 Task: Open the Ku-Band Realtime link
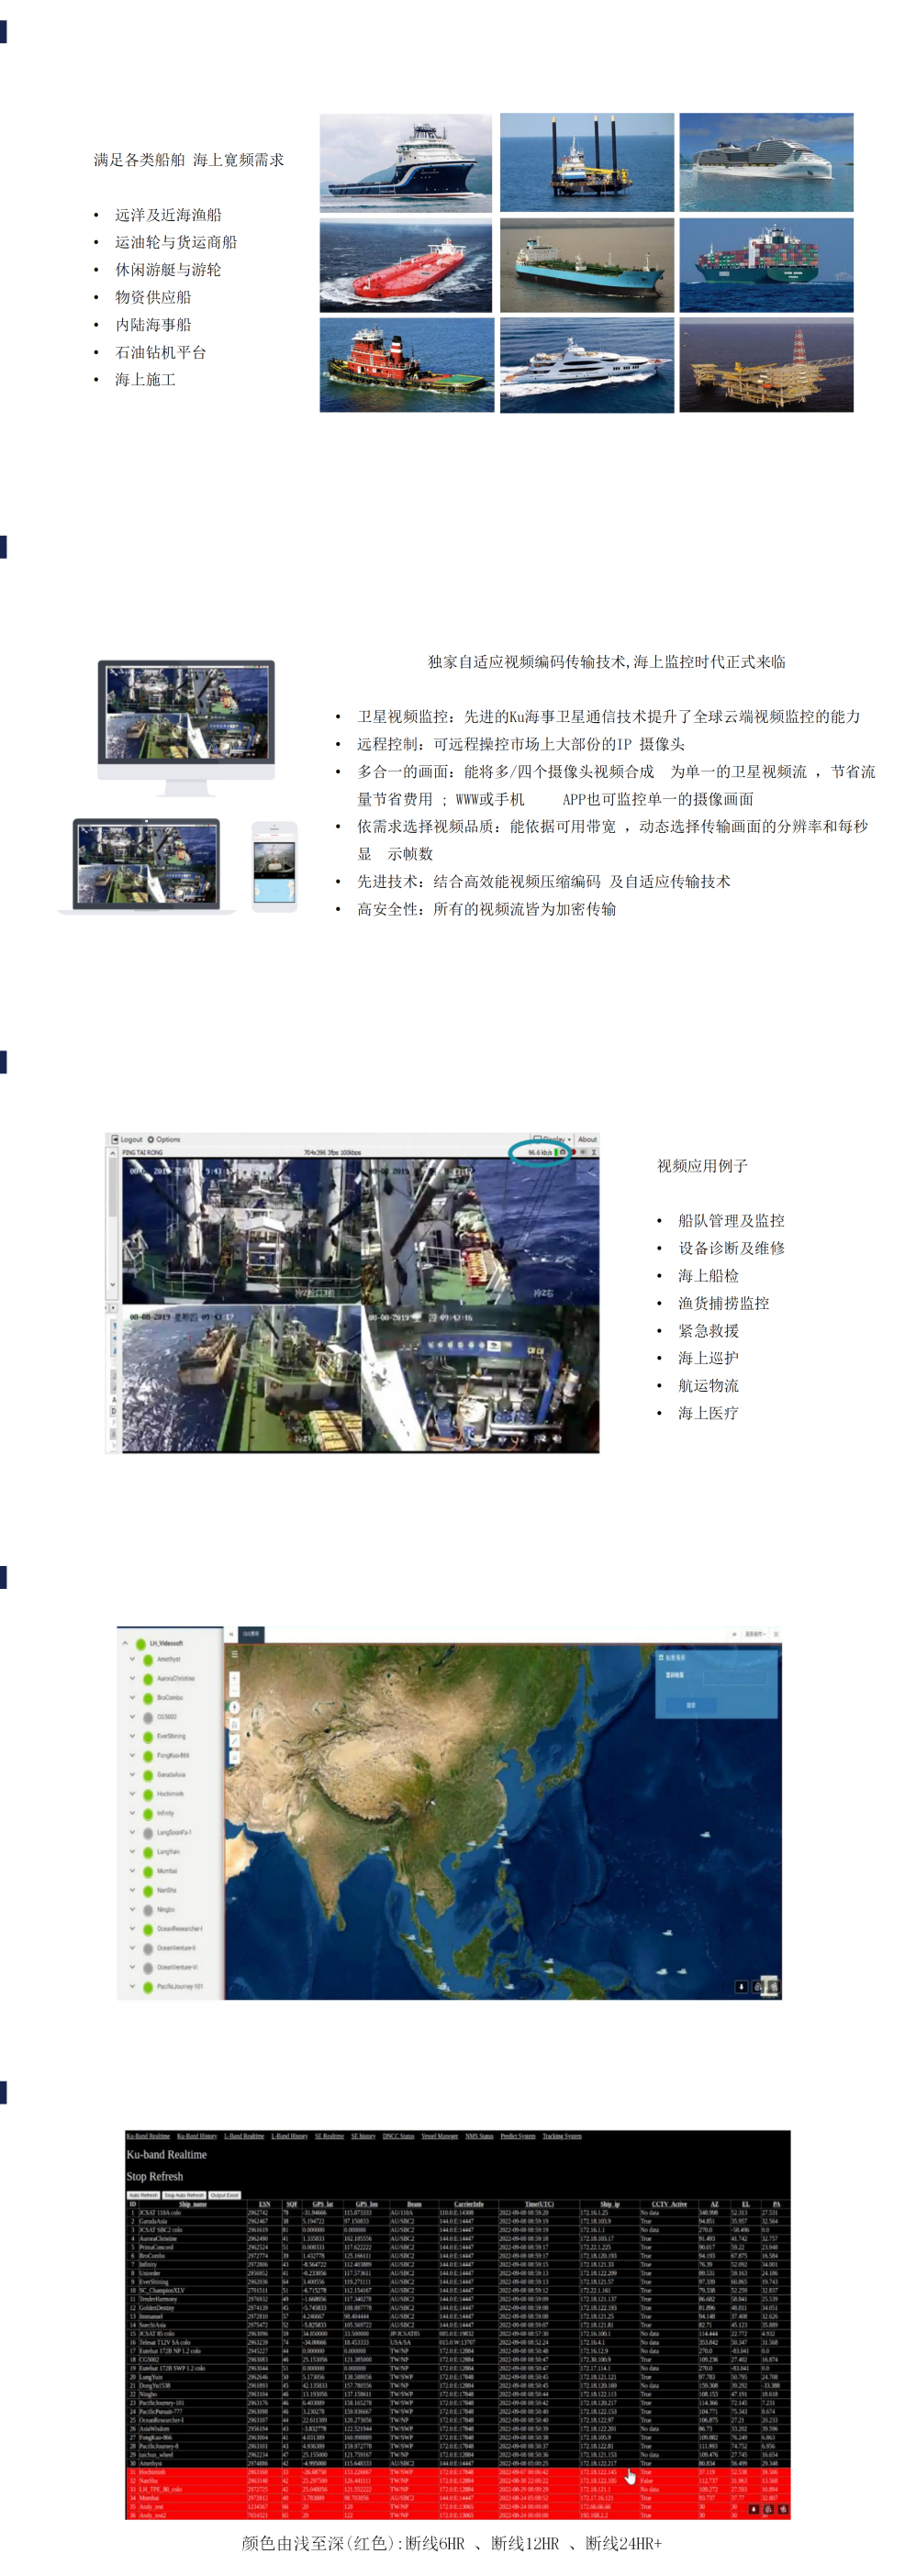[x=149, y=2137]
